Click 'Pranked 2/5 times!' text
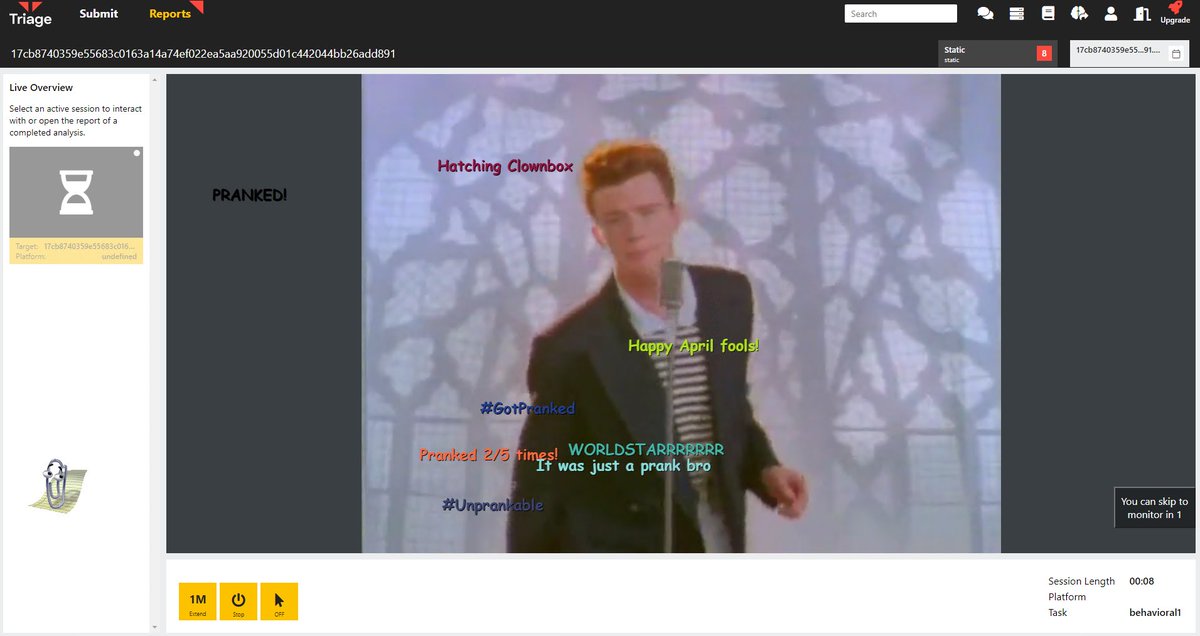 coord(489,455)
